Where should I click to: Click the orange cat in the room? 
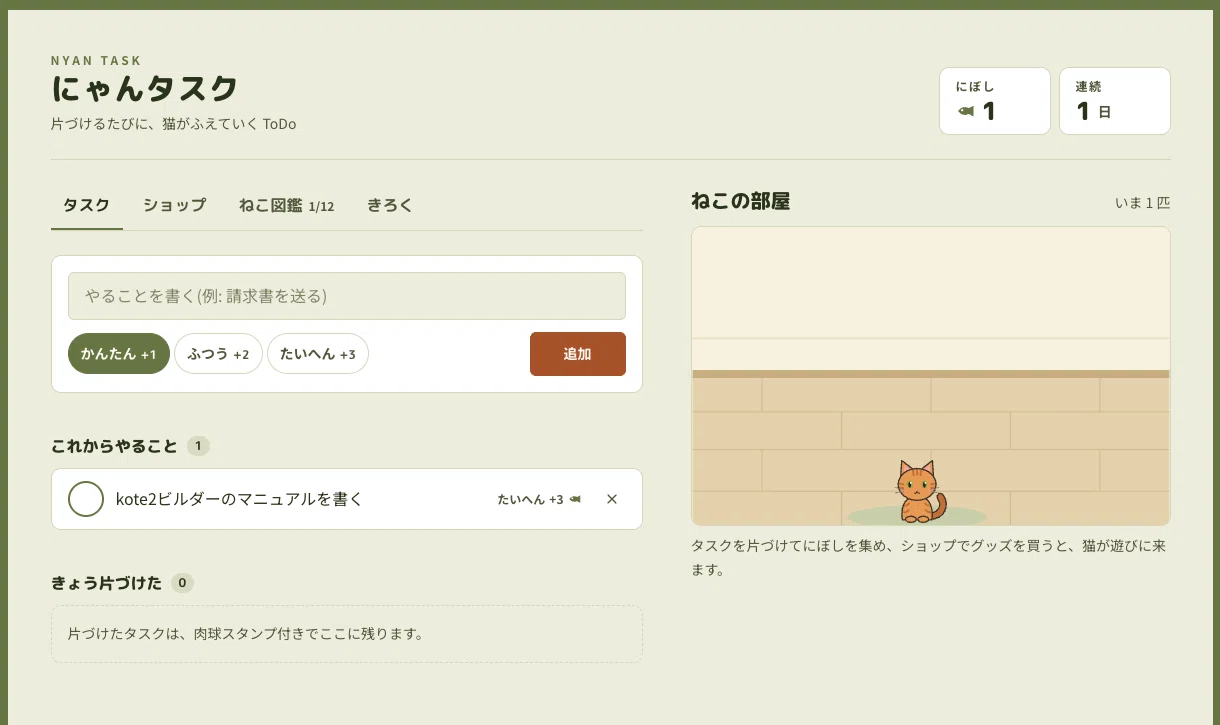920,491
